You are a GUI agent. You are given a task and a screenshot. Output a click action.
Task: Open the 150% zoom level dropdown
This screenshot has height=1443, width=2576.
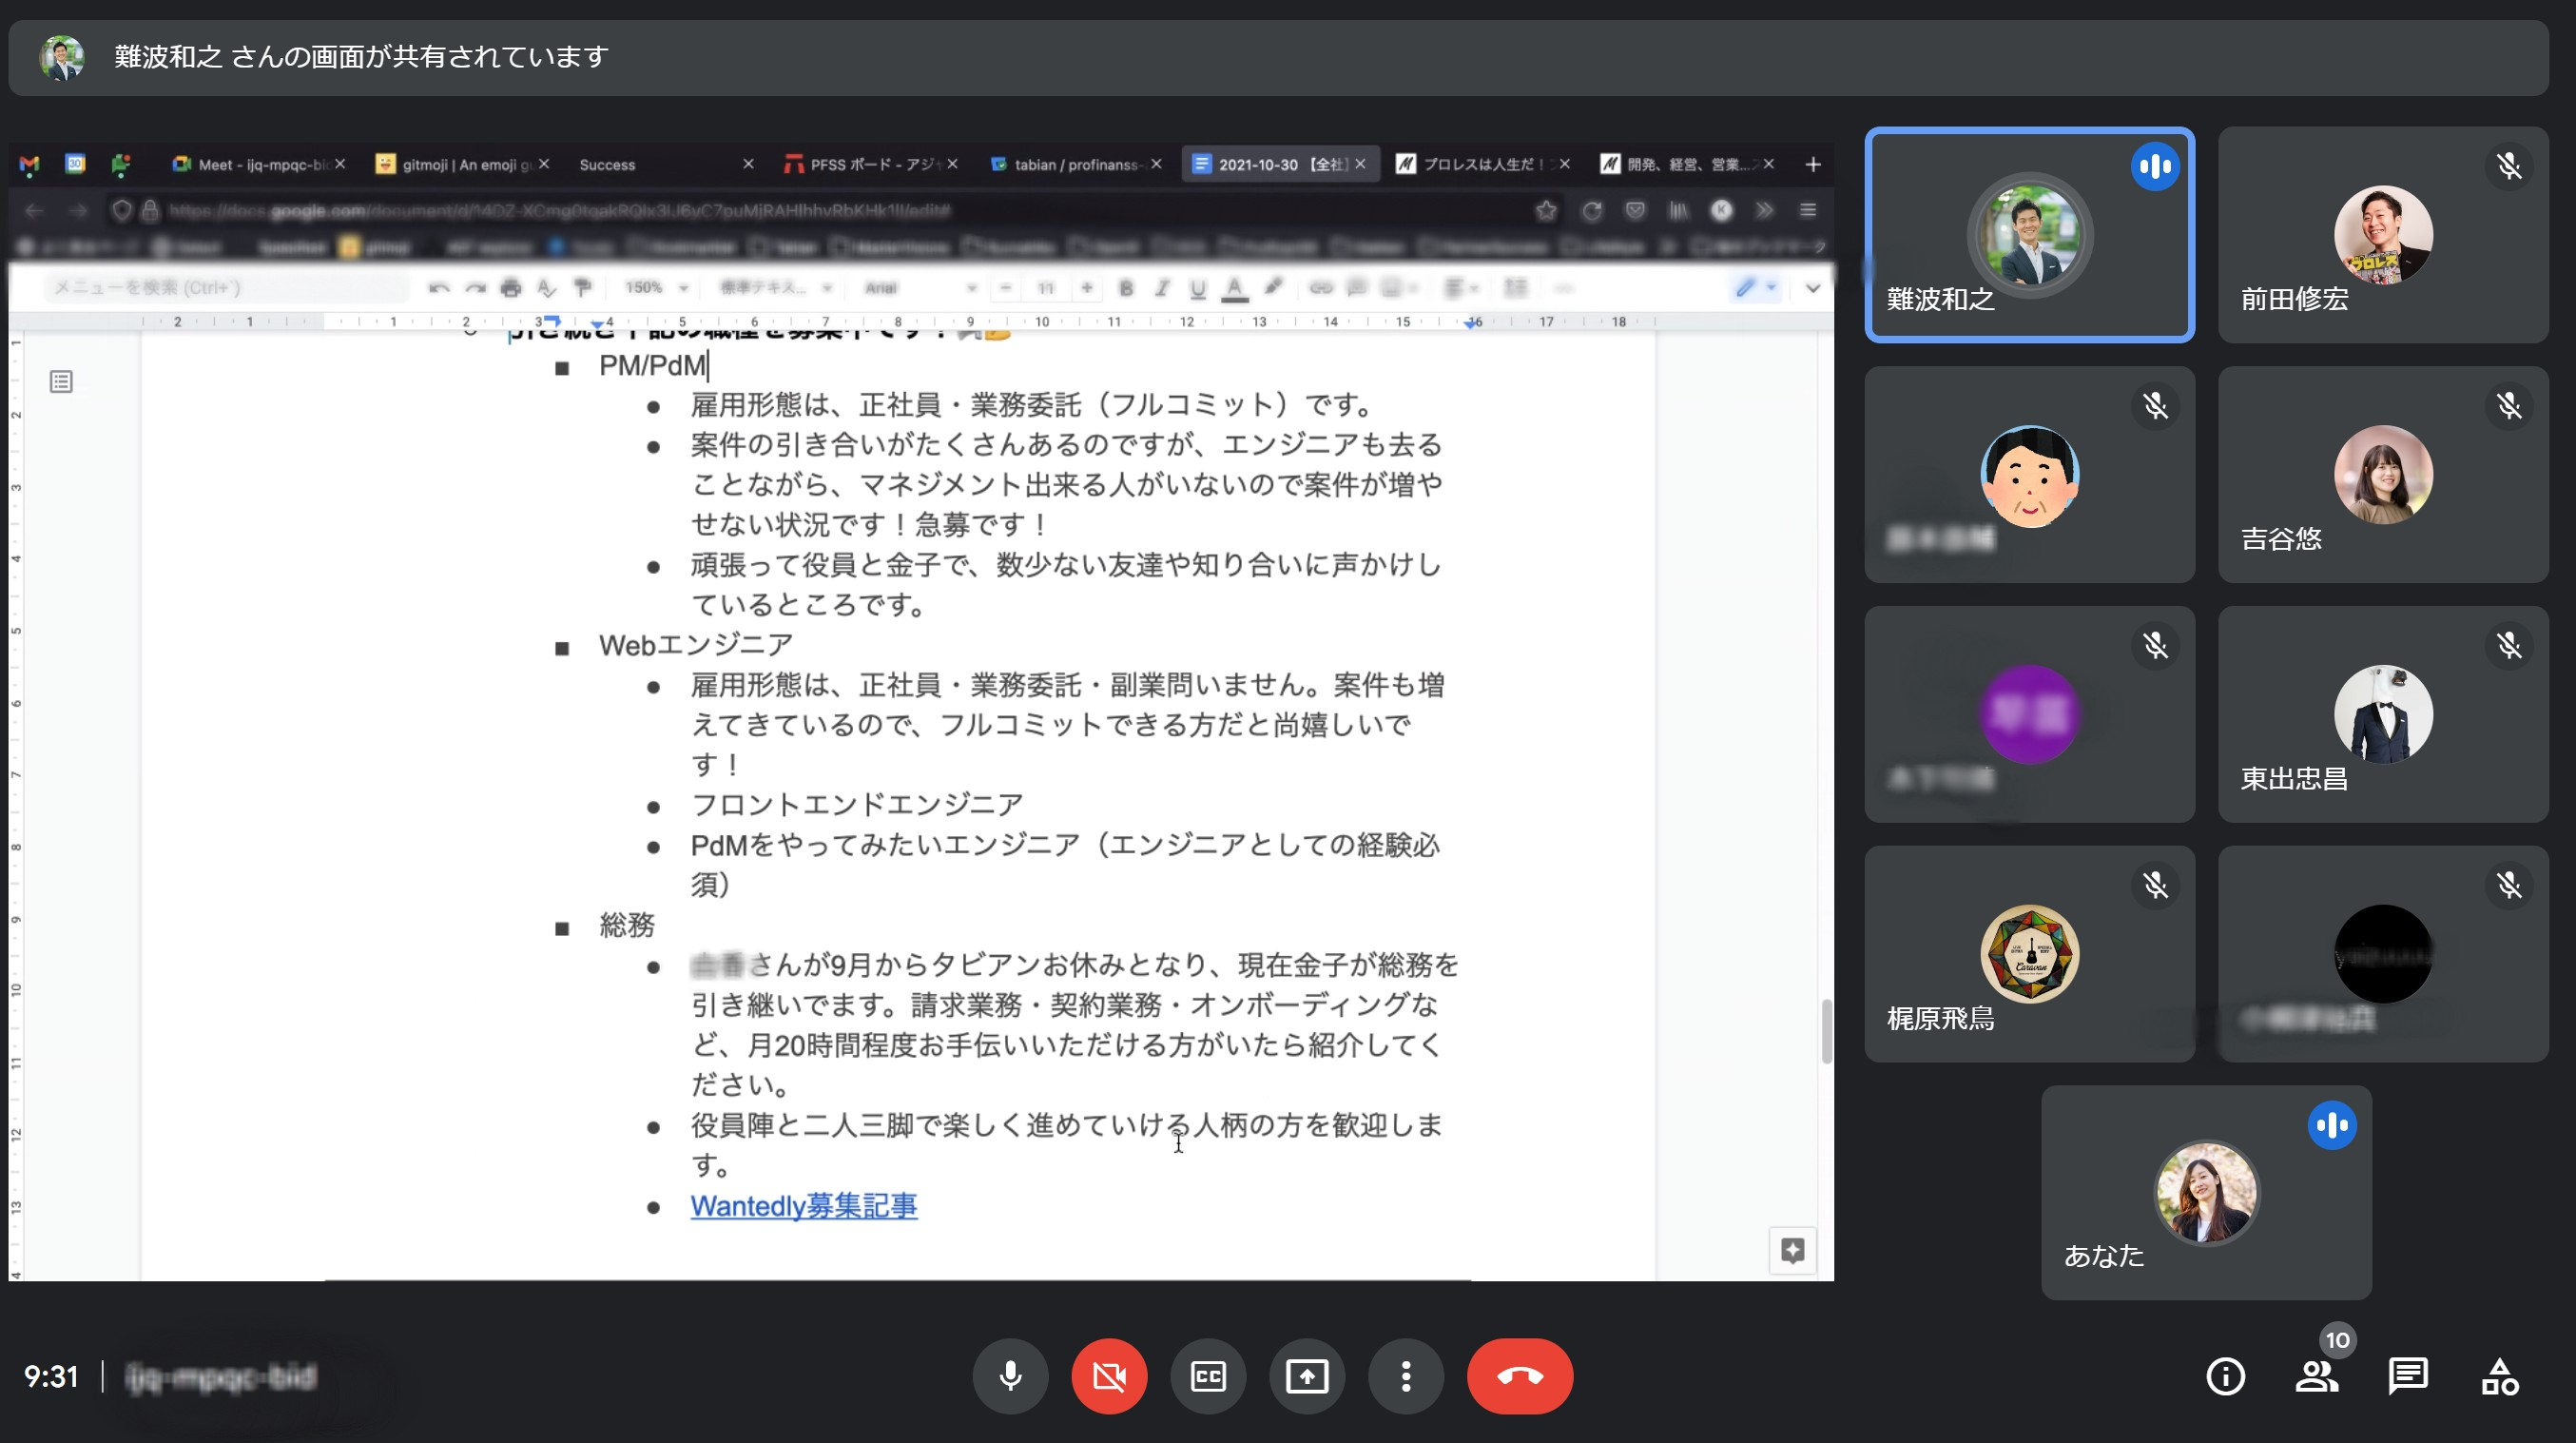pos(653,288)
